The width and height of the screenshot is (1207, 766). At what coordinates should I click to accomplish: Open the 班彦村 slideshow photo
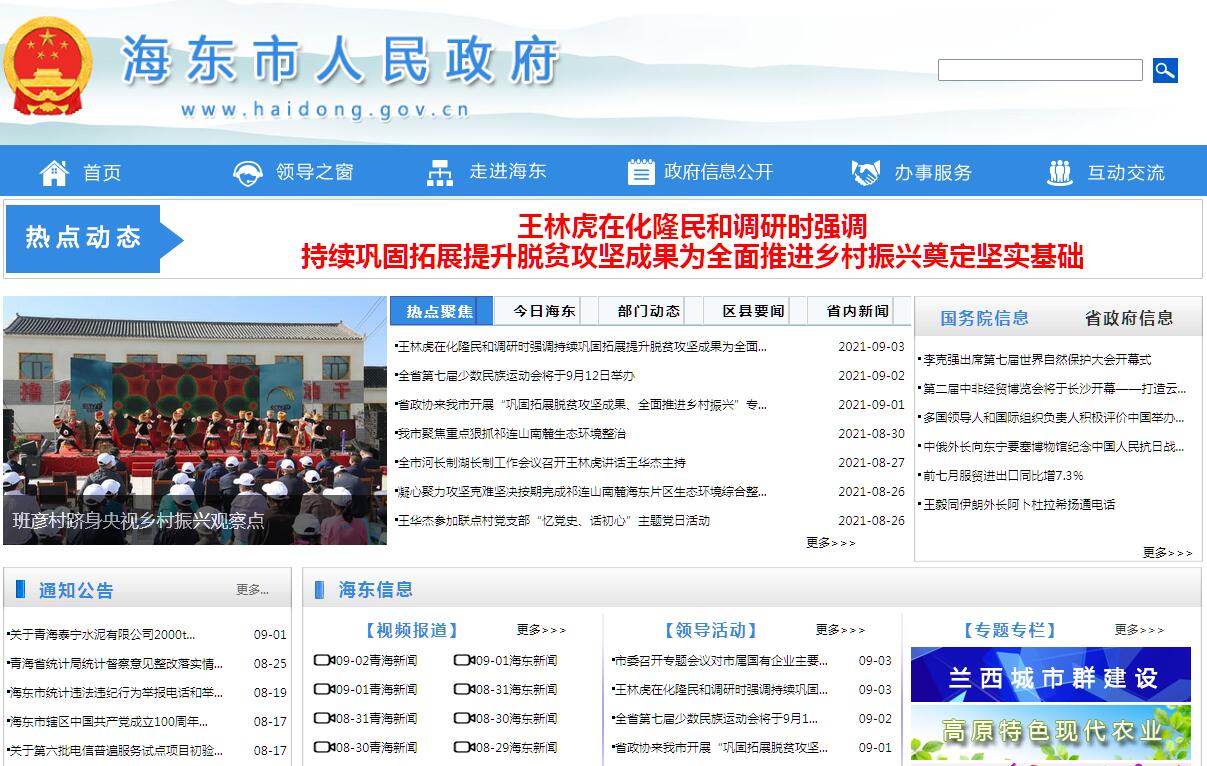[x=195, y=420]
